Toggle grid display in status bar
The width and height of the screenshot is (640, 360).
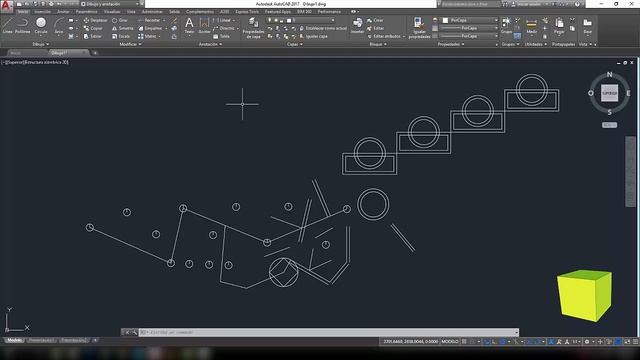click(x=464, y=342)
